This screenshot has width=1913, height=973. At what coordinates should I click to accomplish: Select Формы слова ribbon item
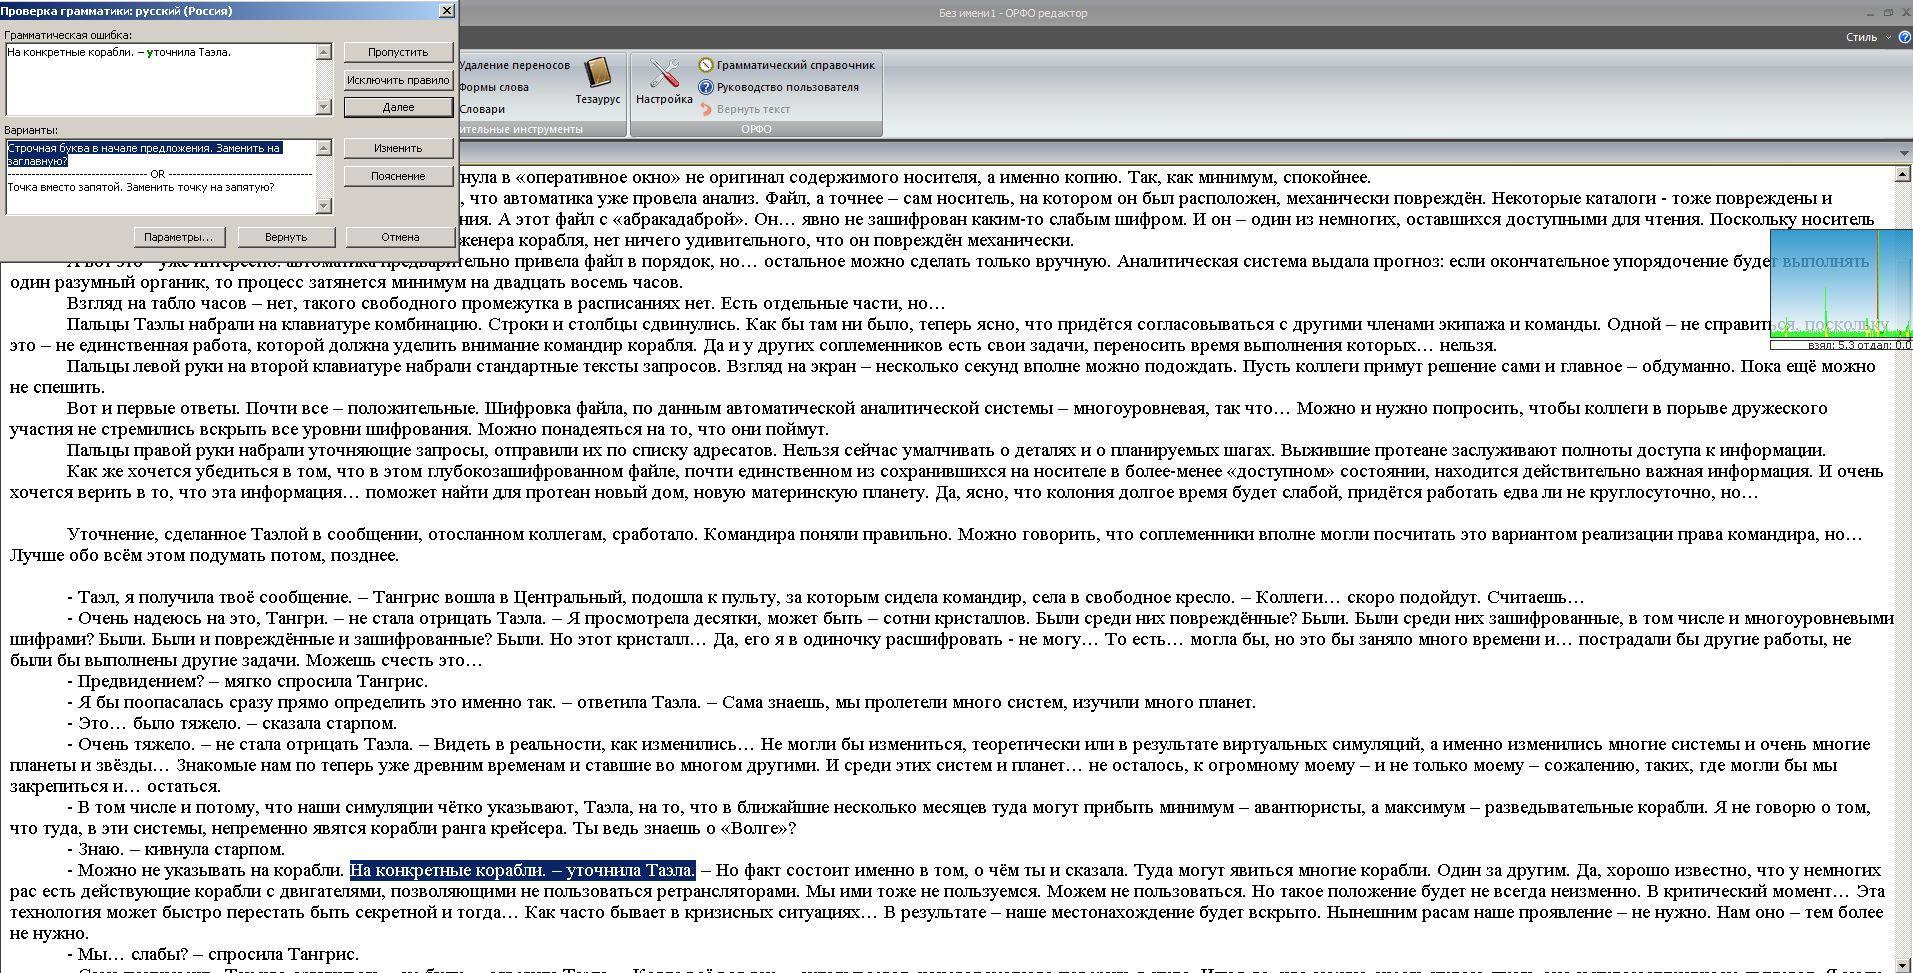click(494, 87)
